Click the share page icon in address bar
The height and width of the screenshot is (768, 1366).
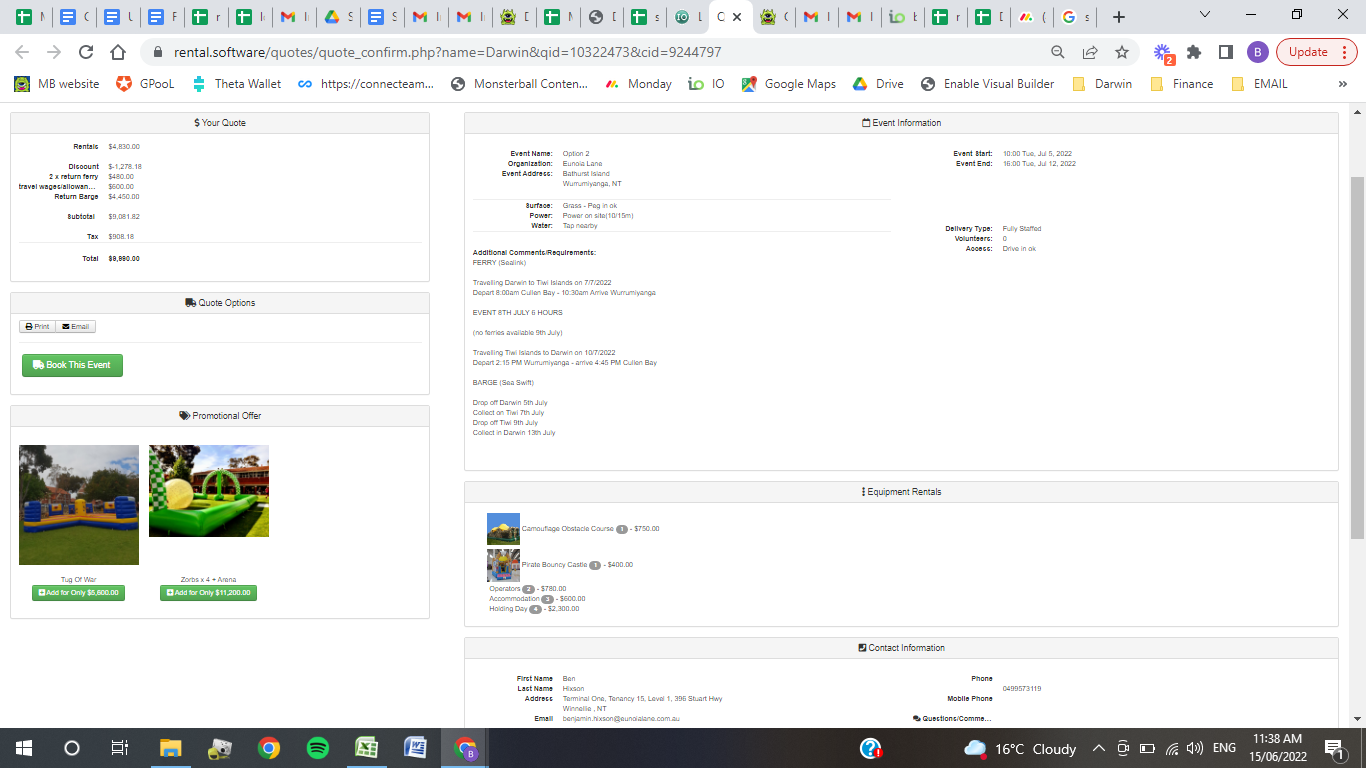click(x=1090, y=52)
